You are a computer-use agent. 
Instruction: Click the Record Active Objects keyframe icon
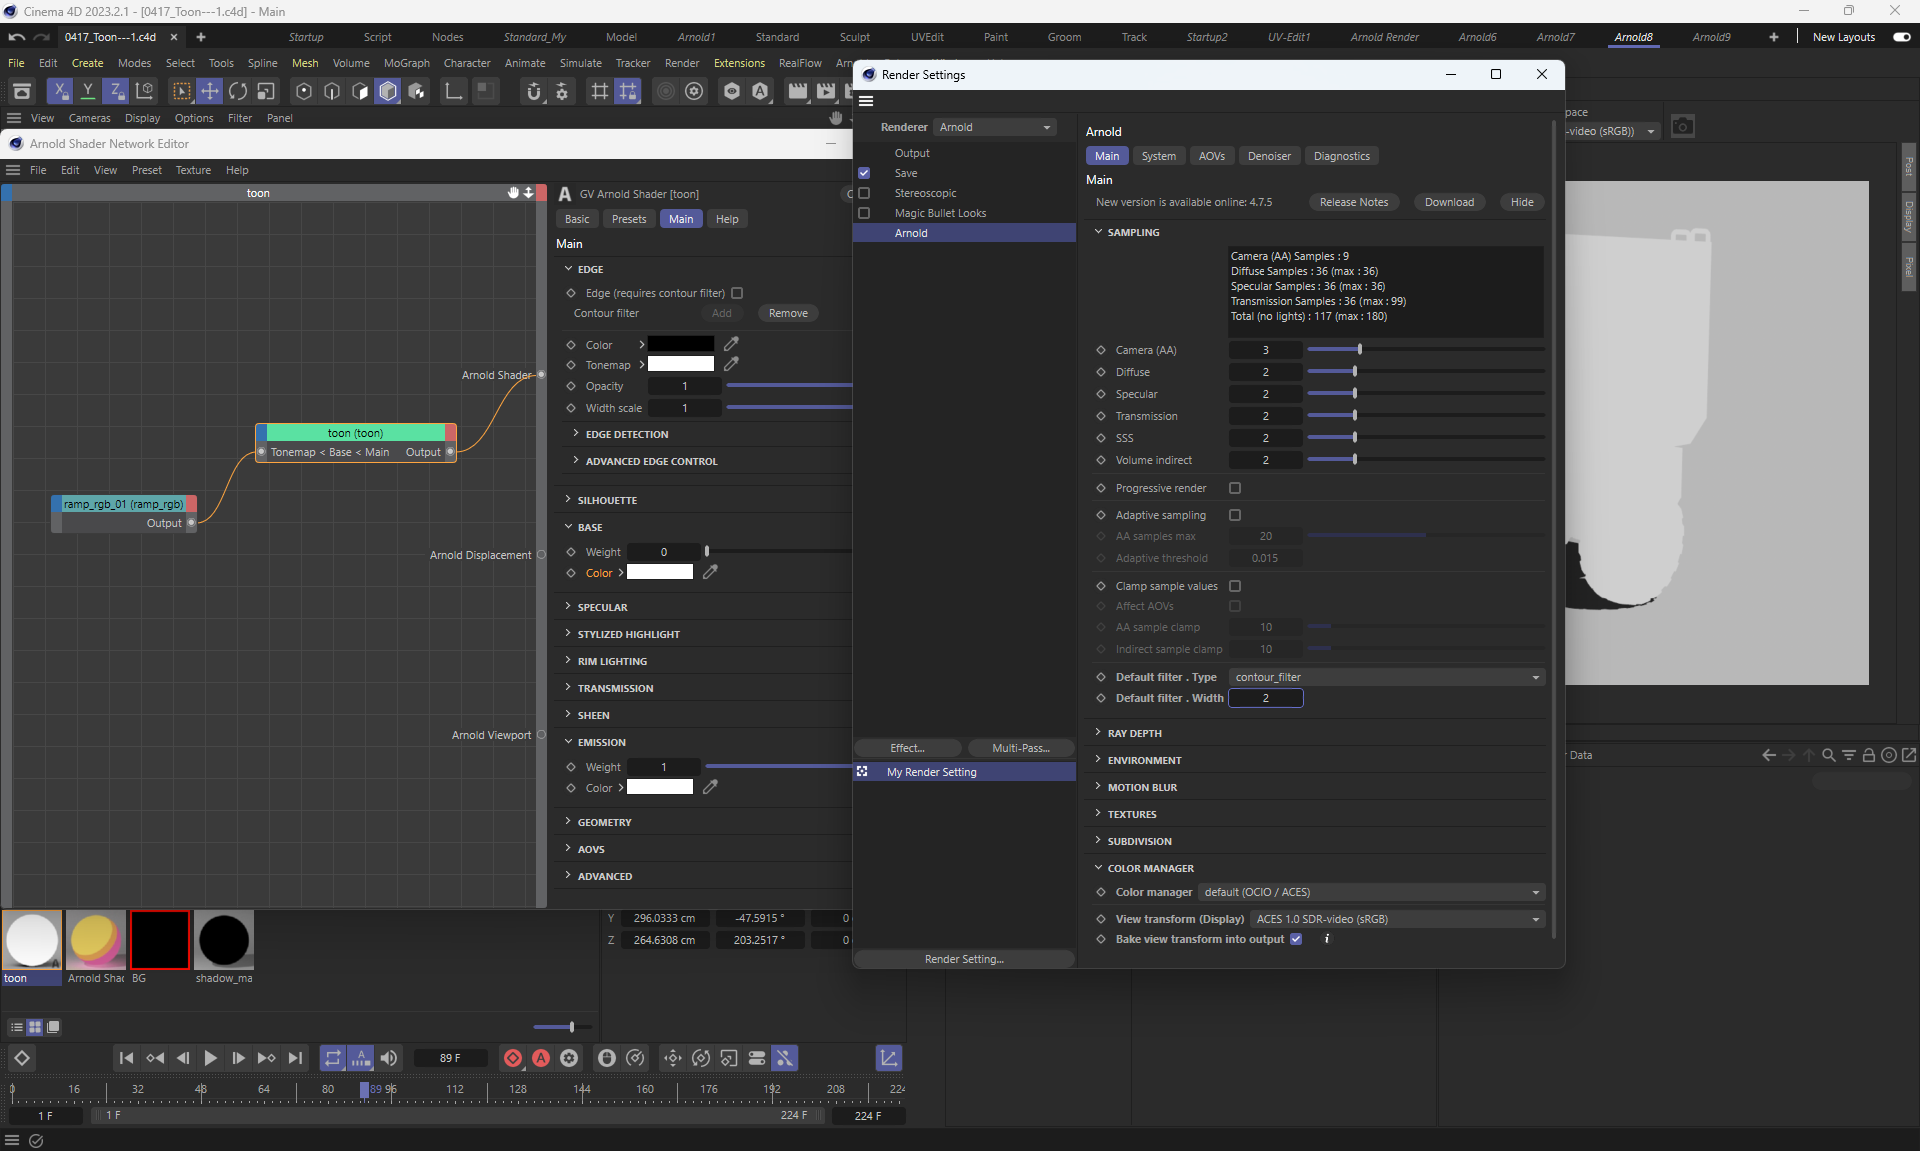pyautogui.click(x=513, y=1058)
